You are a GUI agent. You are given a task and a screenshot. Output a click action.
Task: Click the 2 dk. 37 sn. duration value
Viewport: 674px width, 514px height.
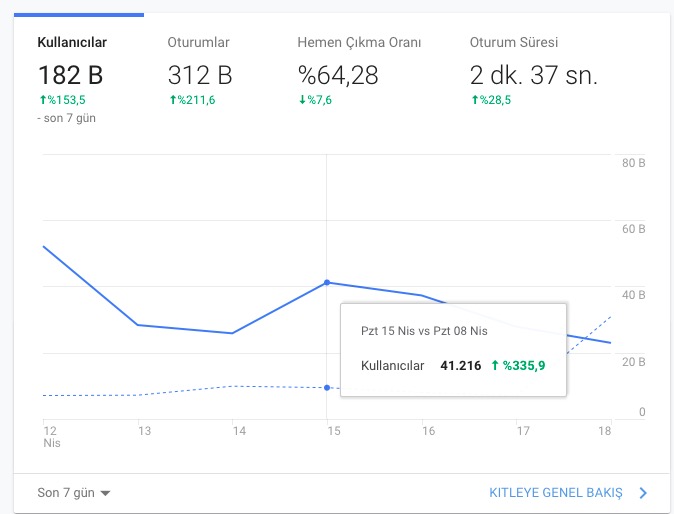click(533, 75)
